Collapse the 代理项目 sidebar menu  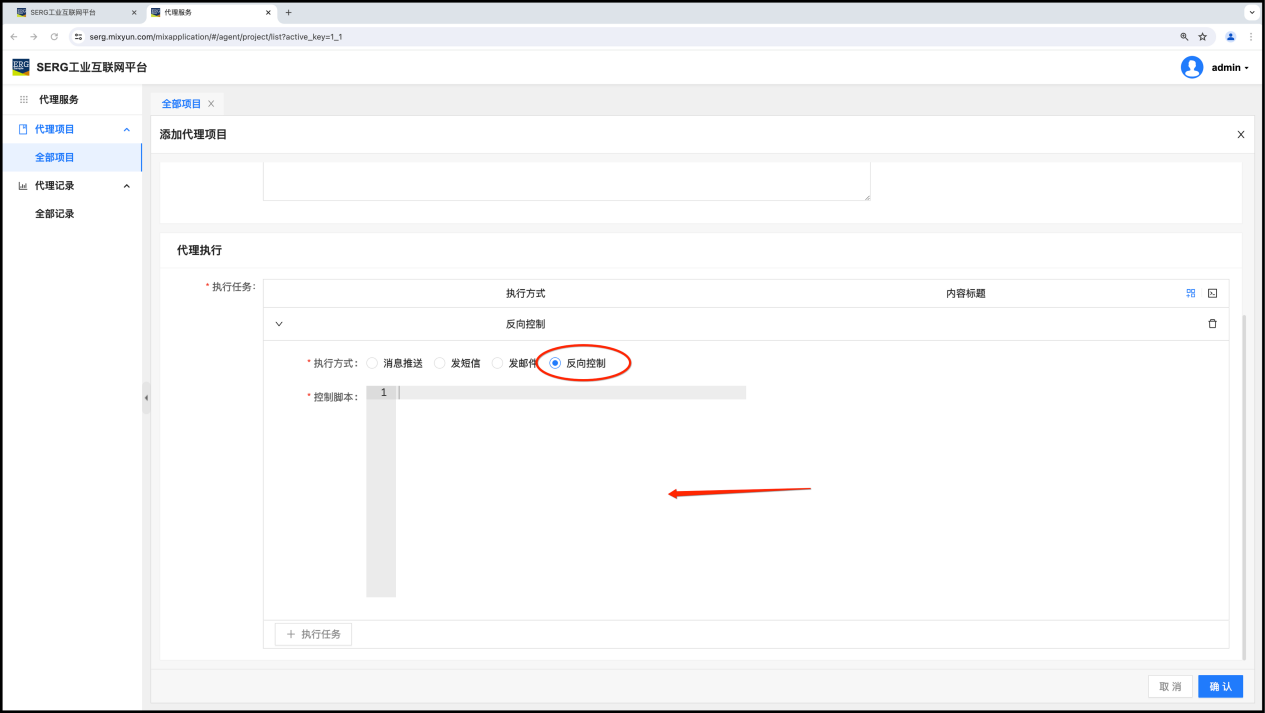[x=126, y=129]
